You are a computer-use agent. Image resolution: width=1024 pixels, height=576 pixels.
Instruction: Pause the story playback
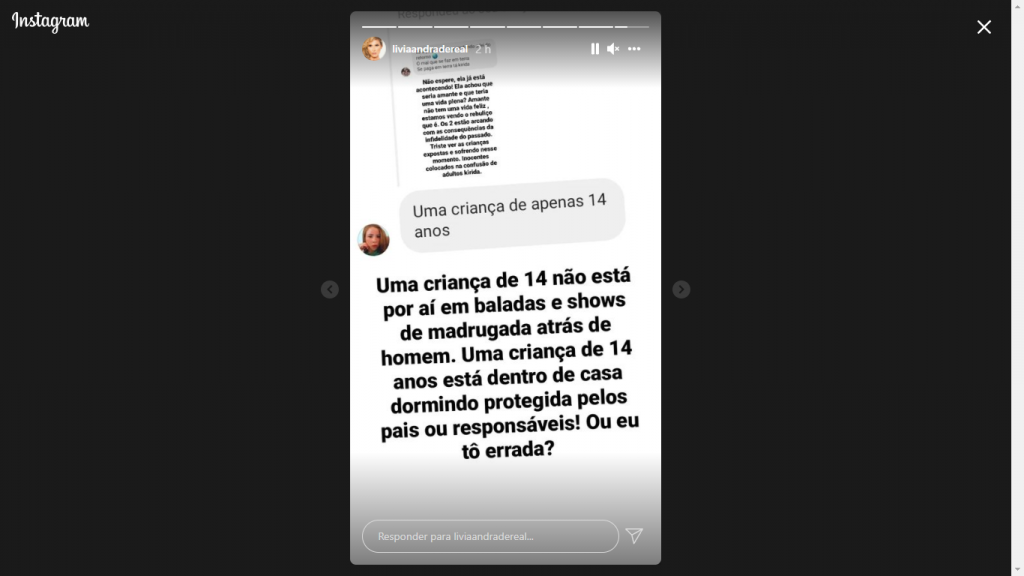coord(594,49)
